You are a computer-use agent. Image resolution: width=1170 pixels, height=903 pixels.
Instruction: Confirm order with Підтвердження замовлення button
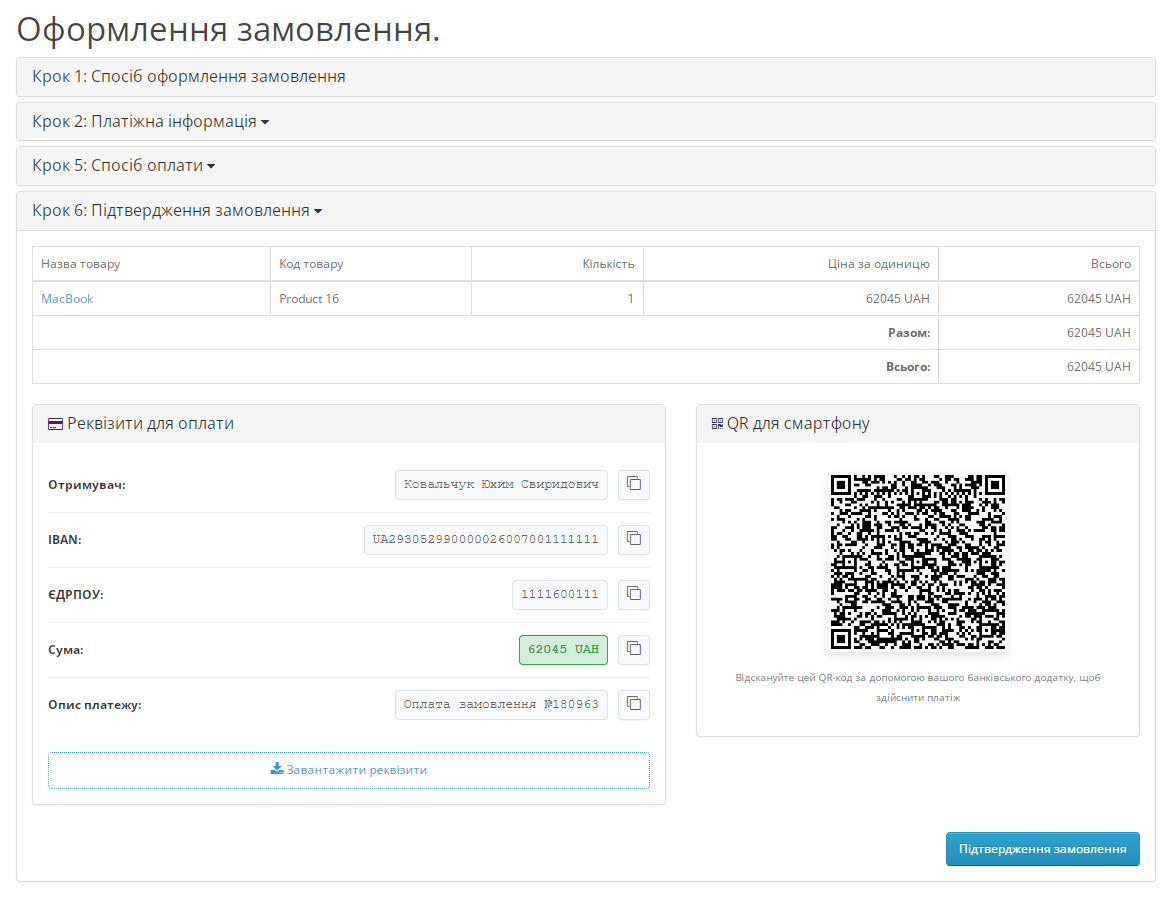(1042, 849)
